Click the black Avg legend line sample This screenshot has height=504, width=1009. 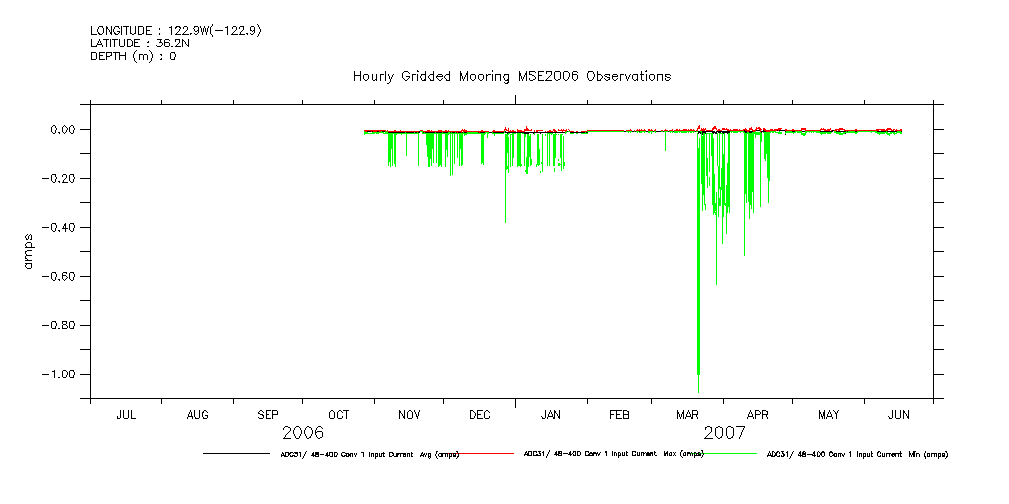coord(235,454)
